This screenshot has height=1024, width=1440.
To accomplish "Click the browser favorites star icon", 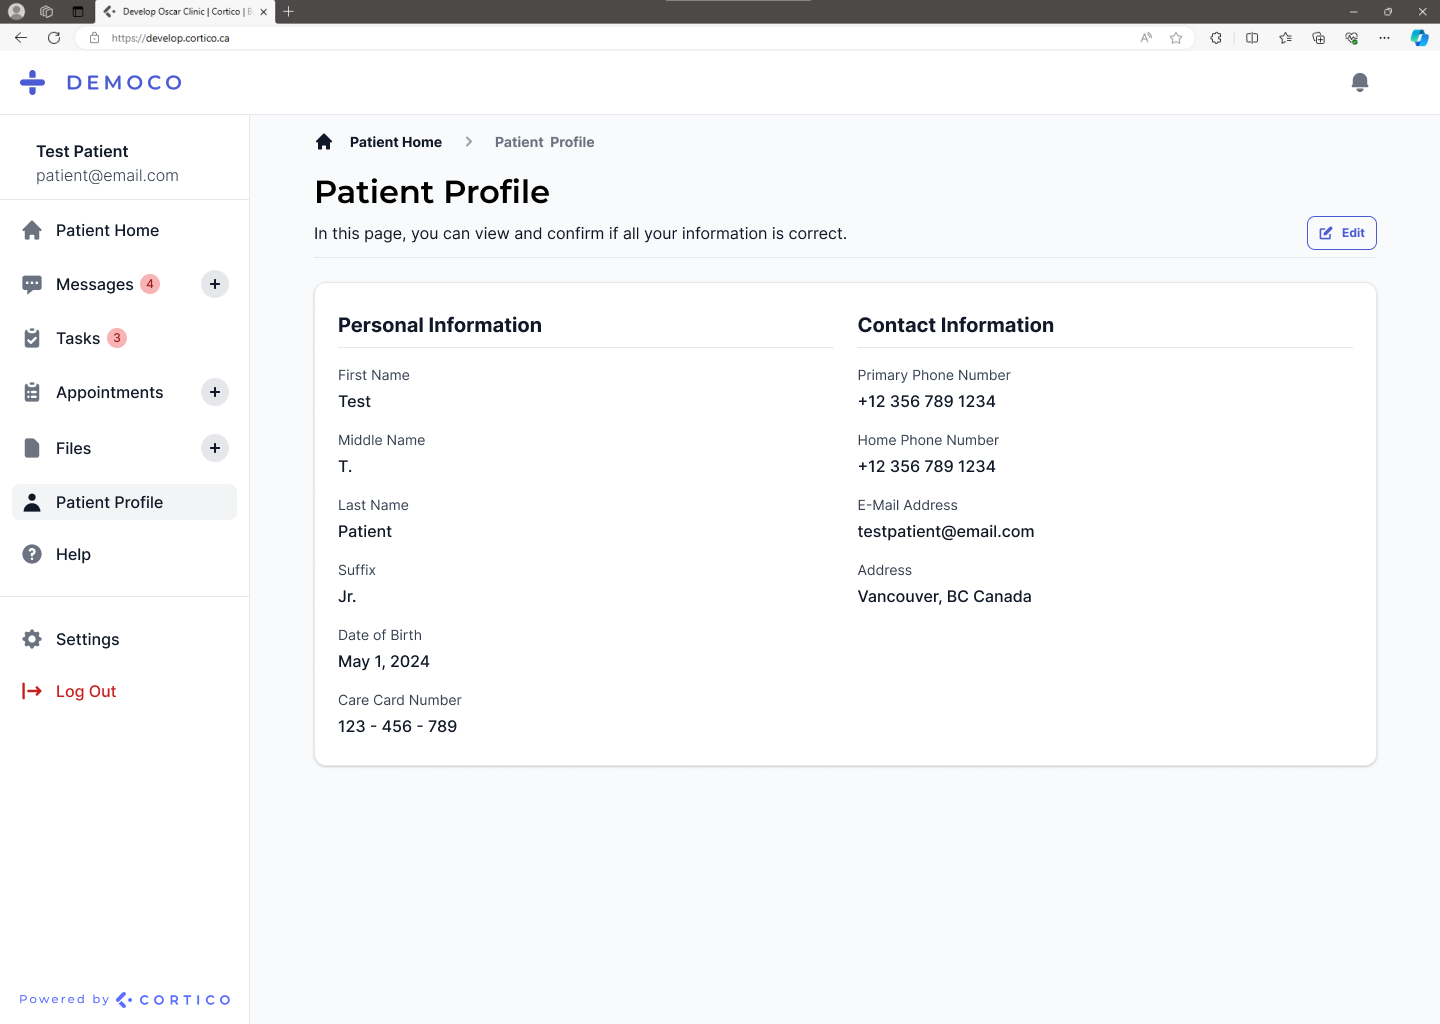I will tap(1176, 38).
